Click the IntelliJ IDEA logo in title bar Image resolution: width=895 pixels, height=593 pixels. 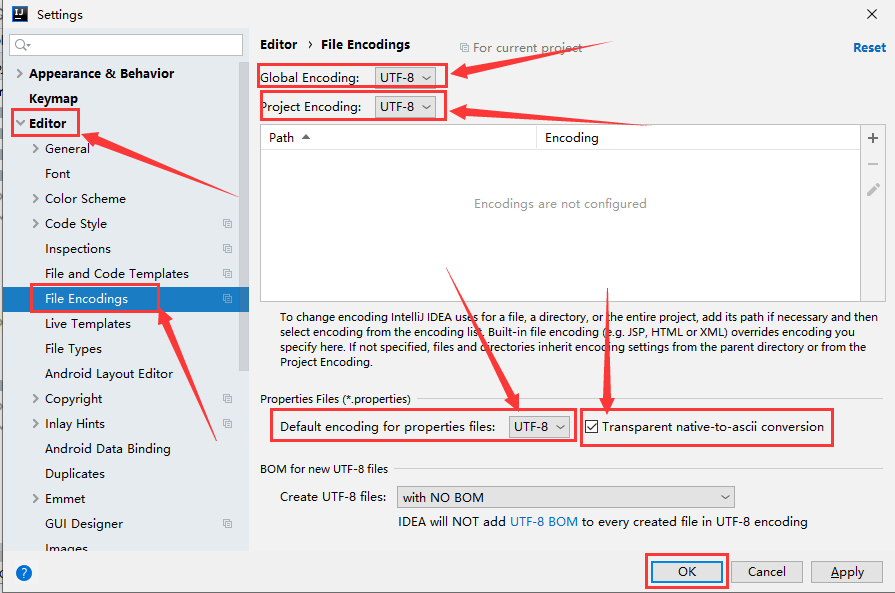(19, 14)
